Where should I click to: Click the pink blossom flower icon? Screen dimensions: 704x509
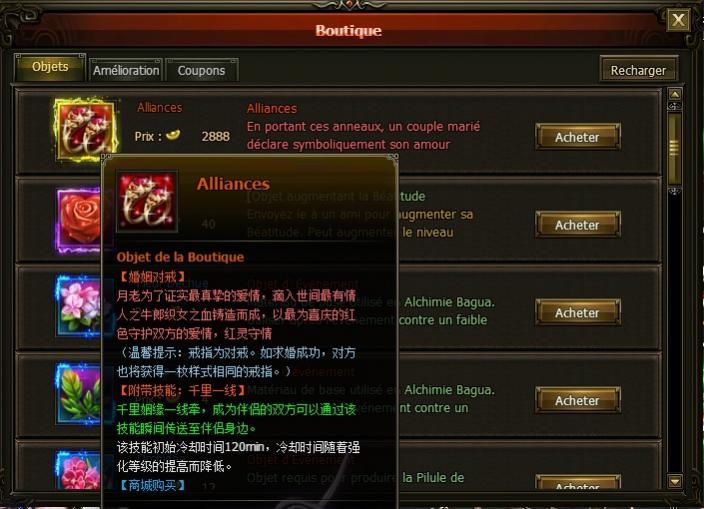tap(79, 306)
